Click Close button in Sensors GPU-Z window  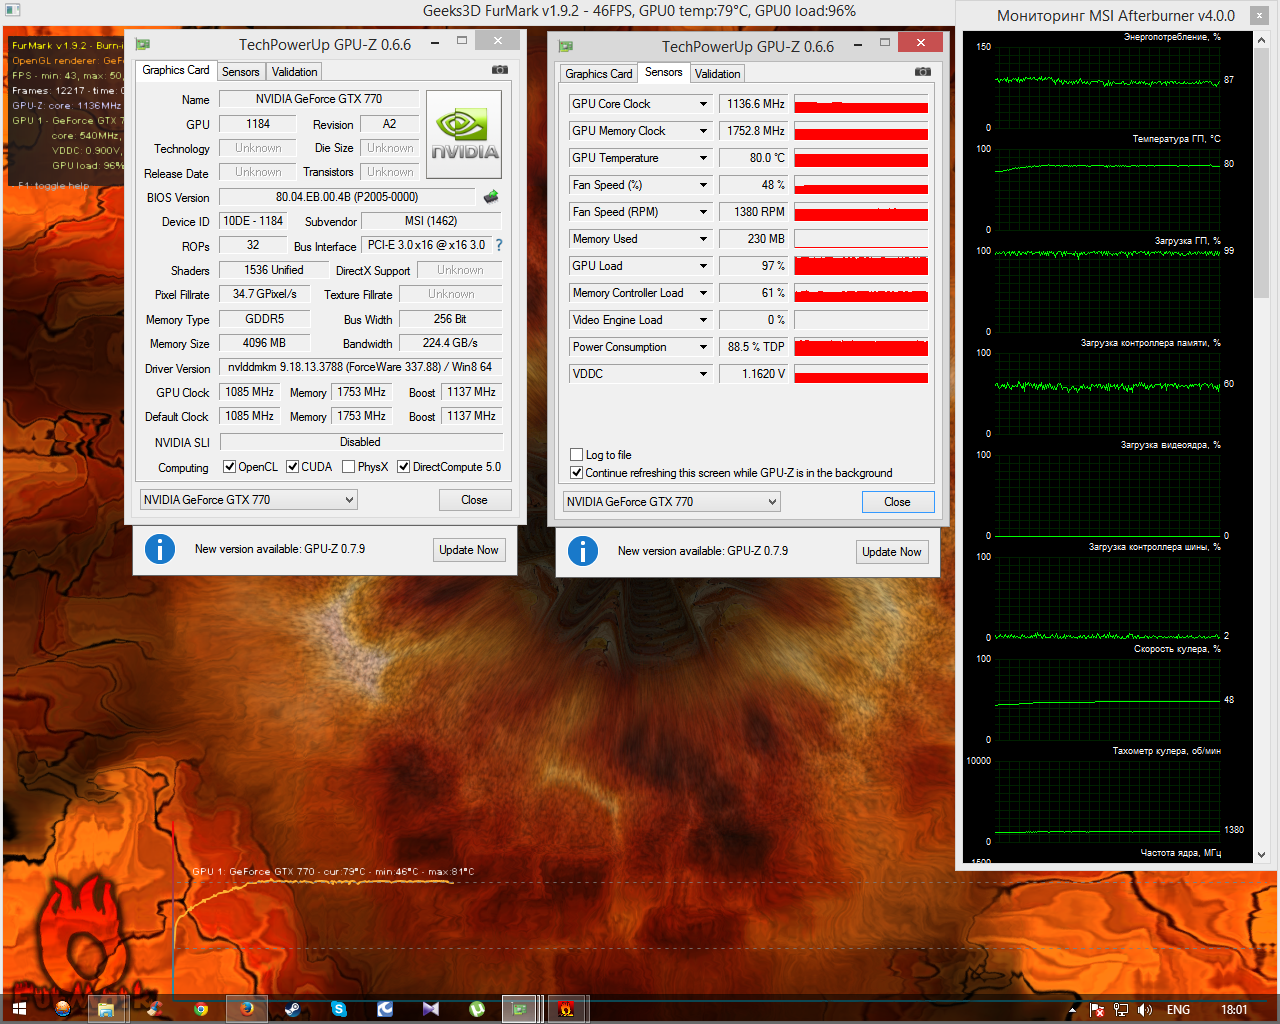[x=898, y=502]
